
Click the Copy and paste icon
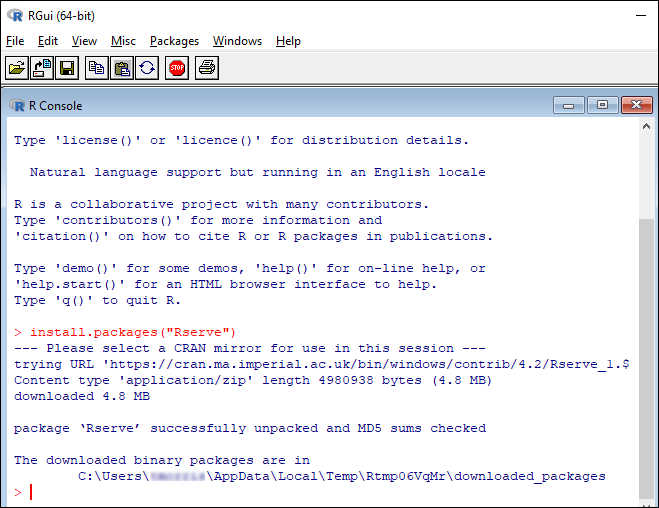(x=147, y=68)
